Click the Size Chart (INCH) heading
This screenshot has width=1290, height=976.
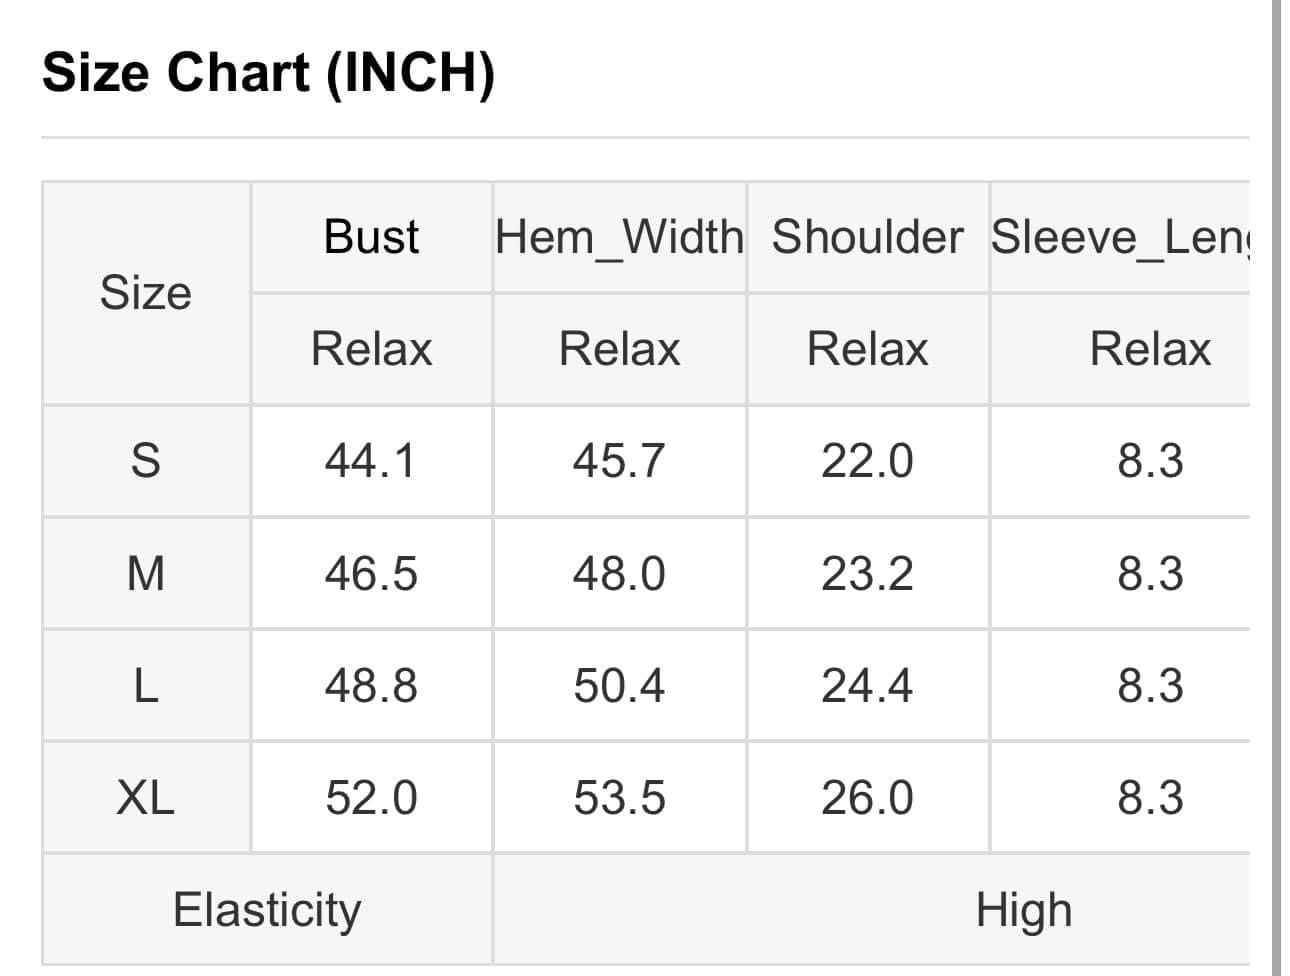click(x=268, y=73)
